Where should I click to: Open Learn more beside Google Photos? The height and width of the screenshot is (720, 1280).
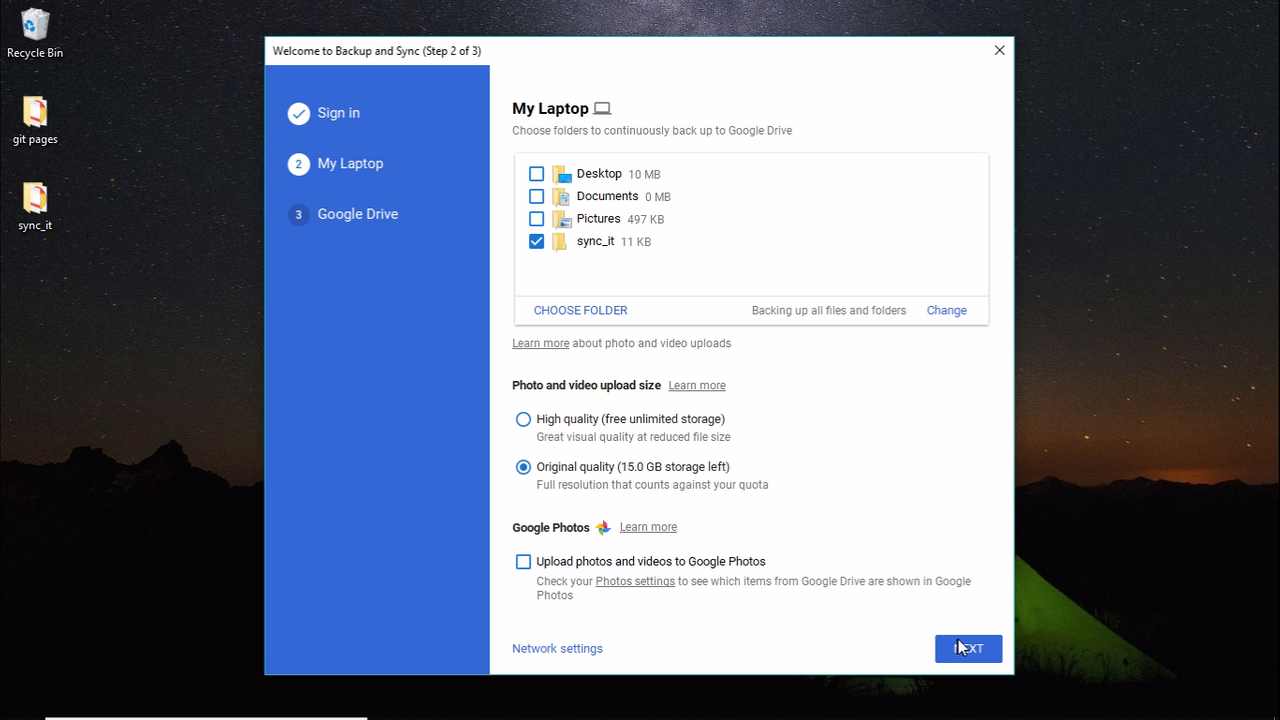(648, 527)
